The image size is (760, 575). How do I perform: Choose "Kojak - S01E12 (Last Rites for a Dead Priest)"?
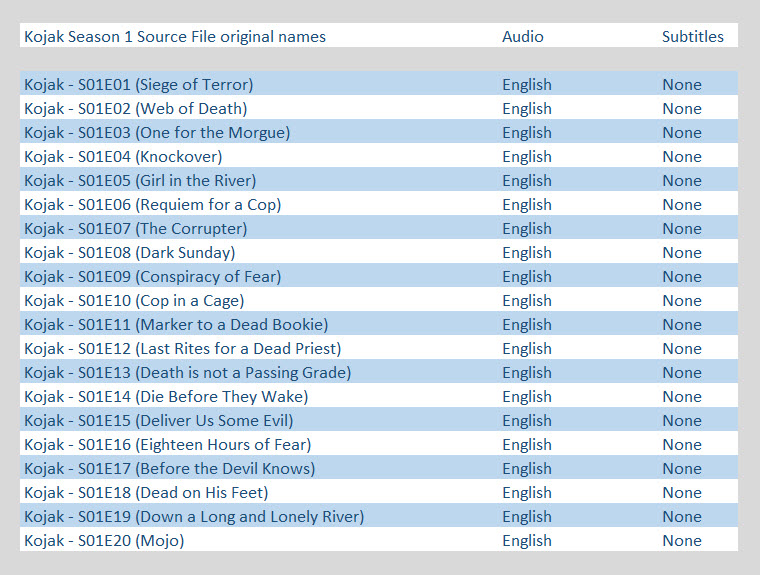pos(183,349)
